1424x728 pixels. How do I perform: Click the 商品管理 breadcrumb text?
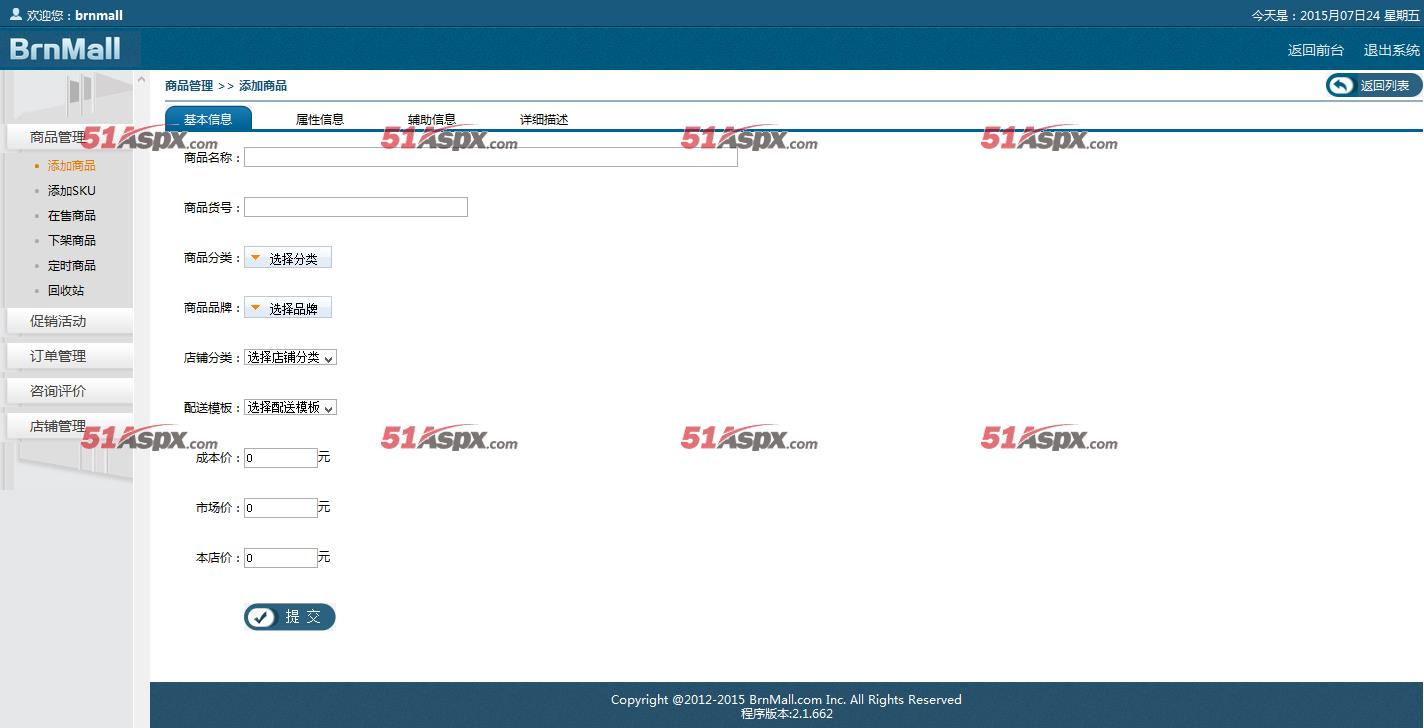click(189, 86)
